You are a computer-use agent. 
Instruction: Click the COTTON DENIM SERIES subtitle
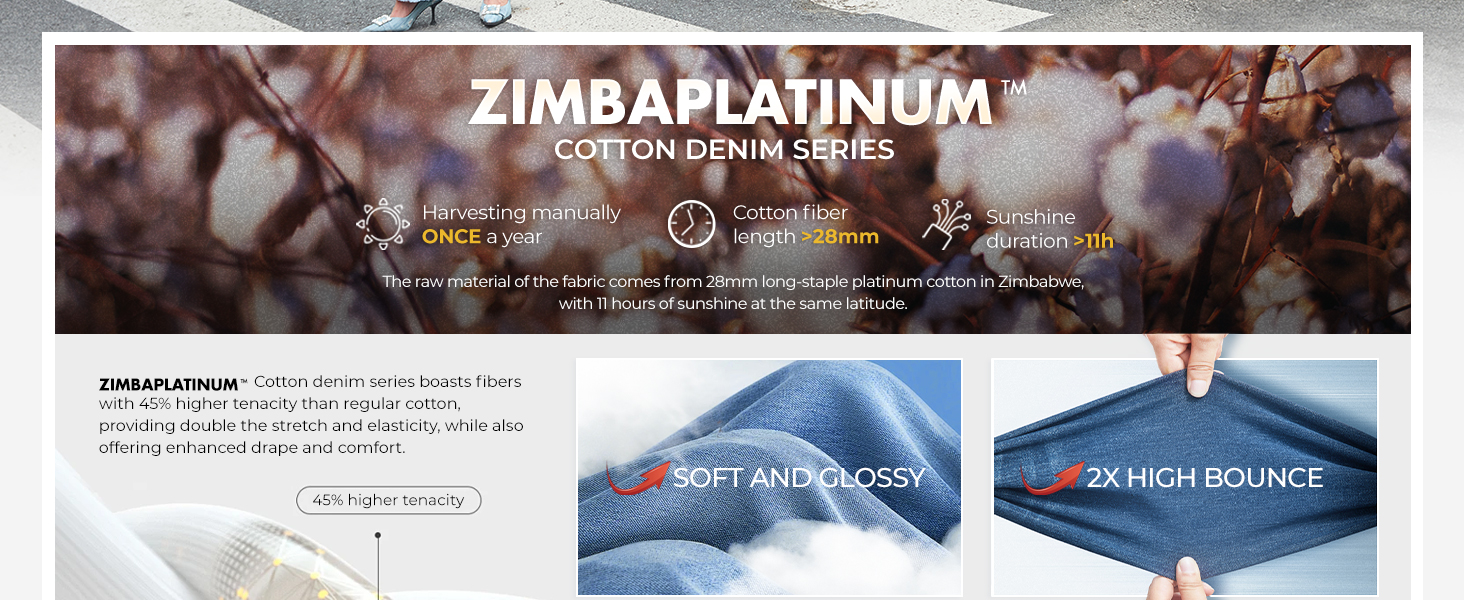(724, 150)
